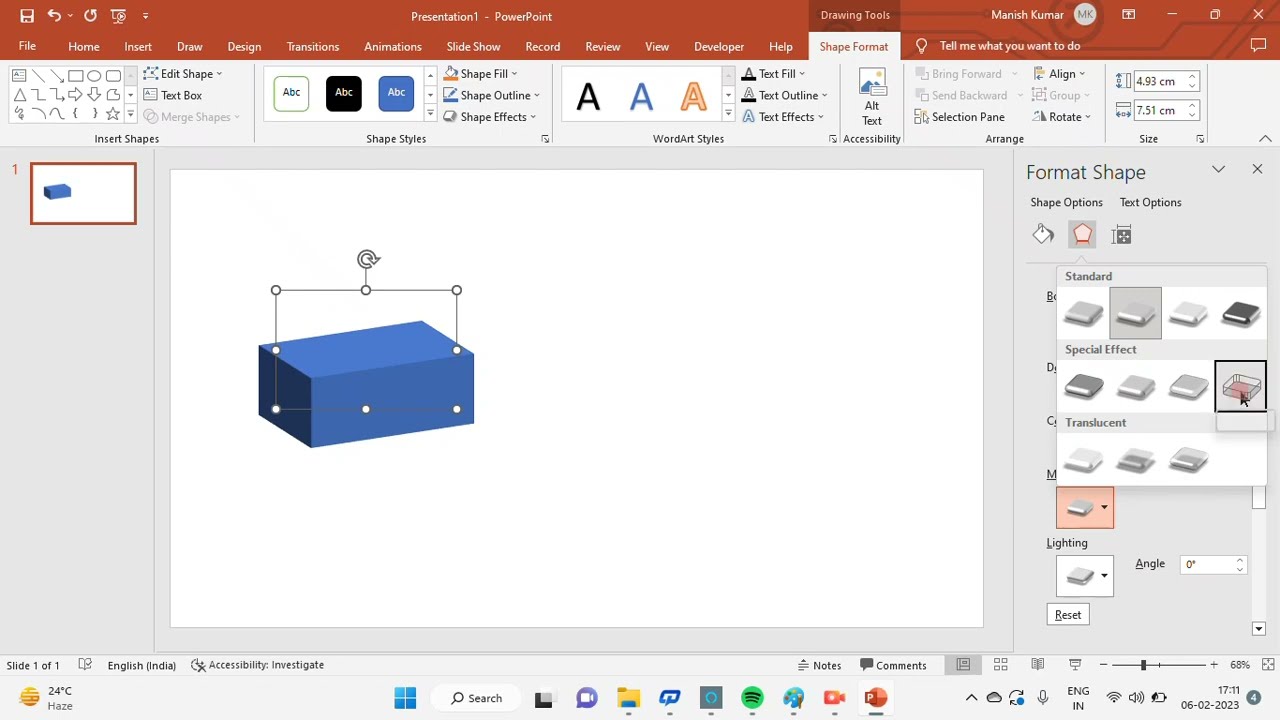Open the Shape Fill dropdown

481,74
